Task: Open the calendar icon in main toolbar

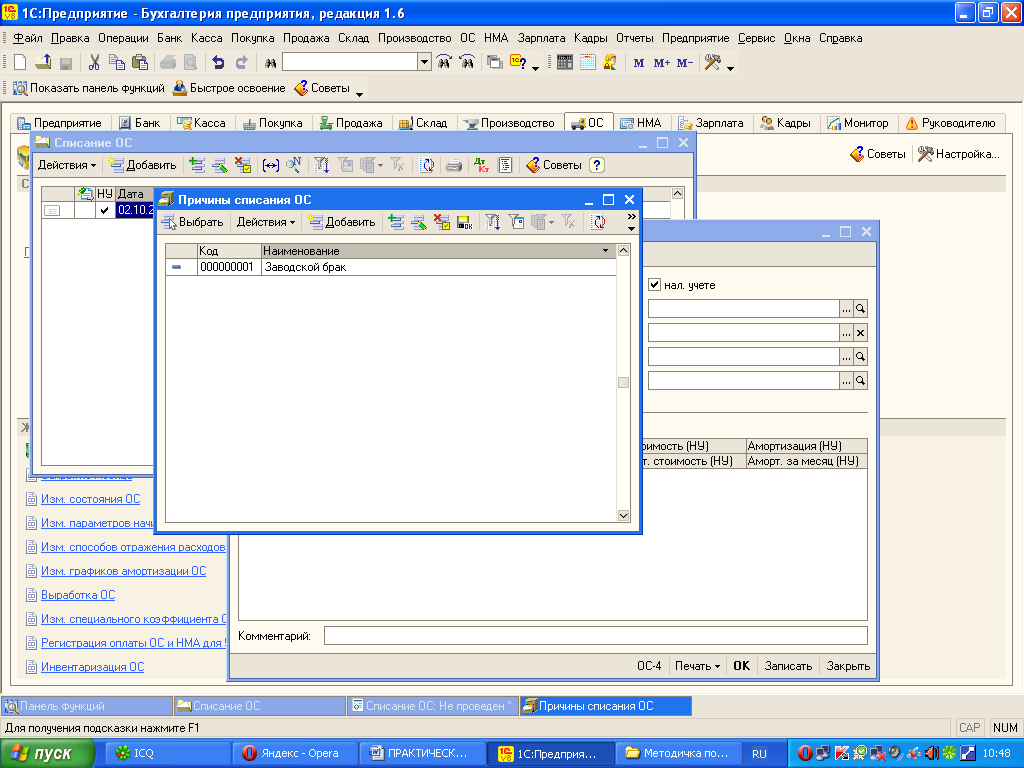Action: [588, 63]
